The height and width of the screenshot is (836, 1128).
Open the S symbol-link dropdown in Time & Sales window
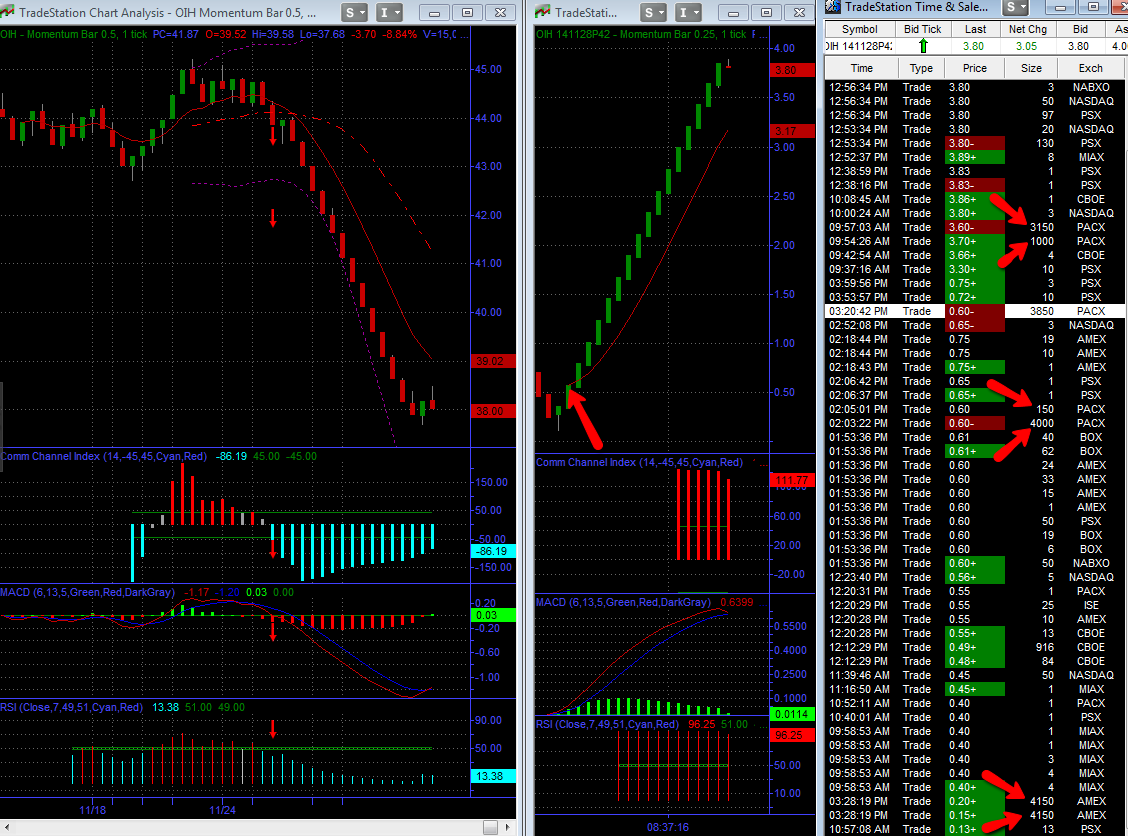[1015, 7]
